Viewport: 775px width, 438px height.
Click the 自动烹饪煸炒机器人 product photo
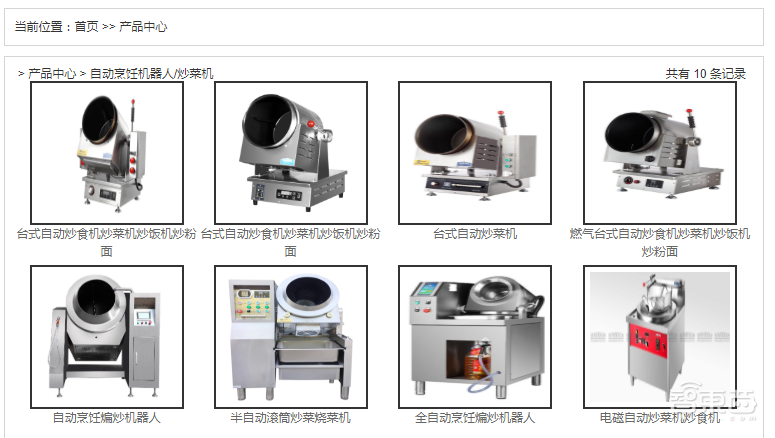(x=107, y=337)
